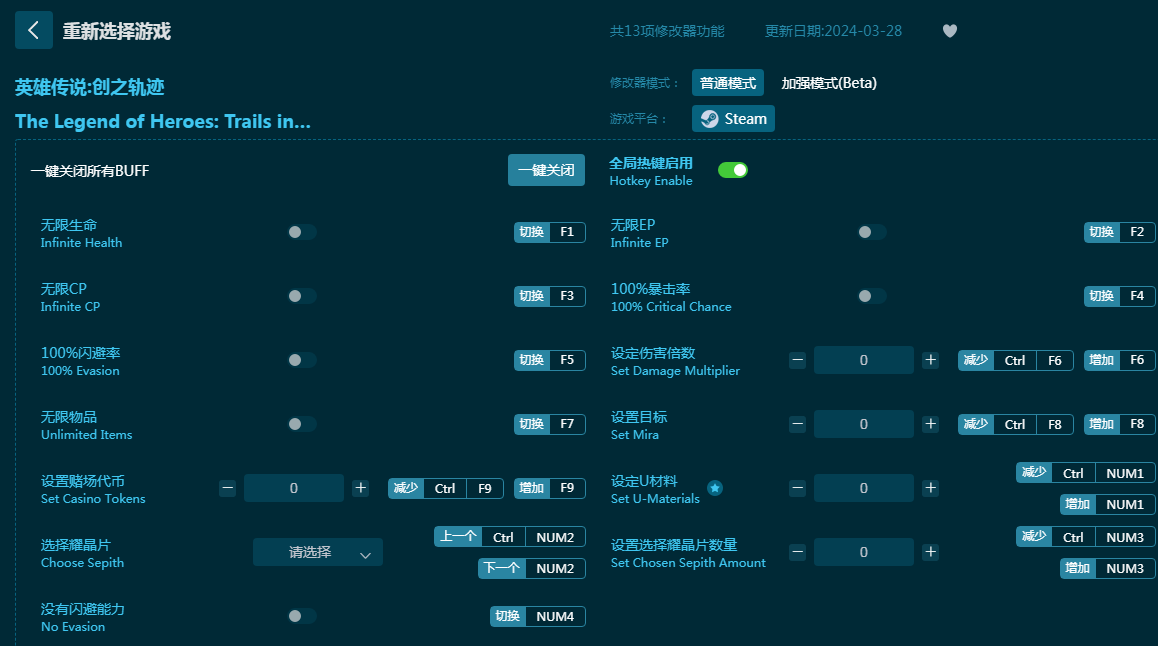Decrease Set Damage Multiplier with minus
The height and width of the screenshot is (646, 1158).
[797, 360]
